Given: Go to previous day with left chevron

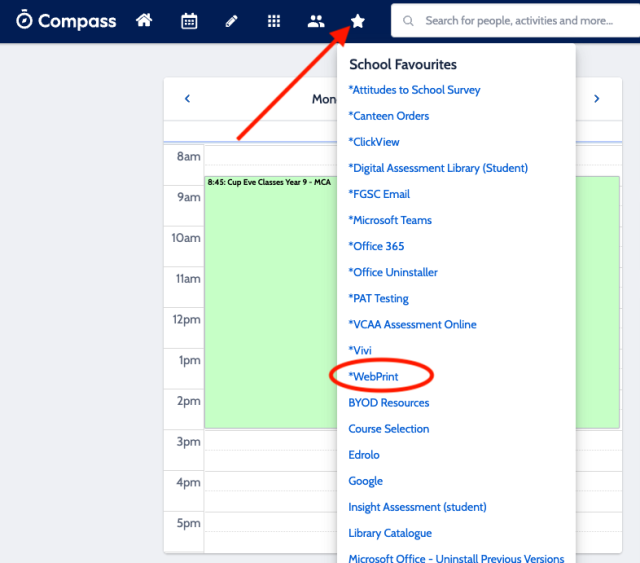Looking at the screenshot, I should click(x=187, y=98).
